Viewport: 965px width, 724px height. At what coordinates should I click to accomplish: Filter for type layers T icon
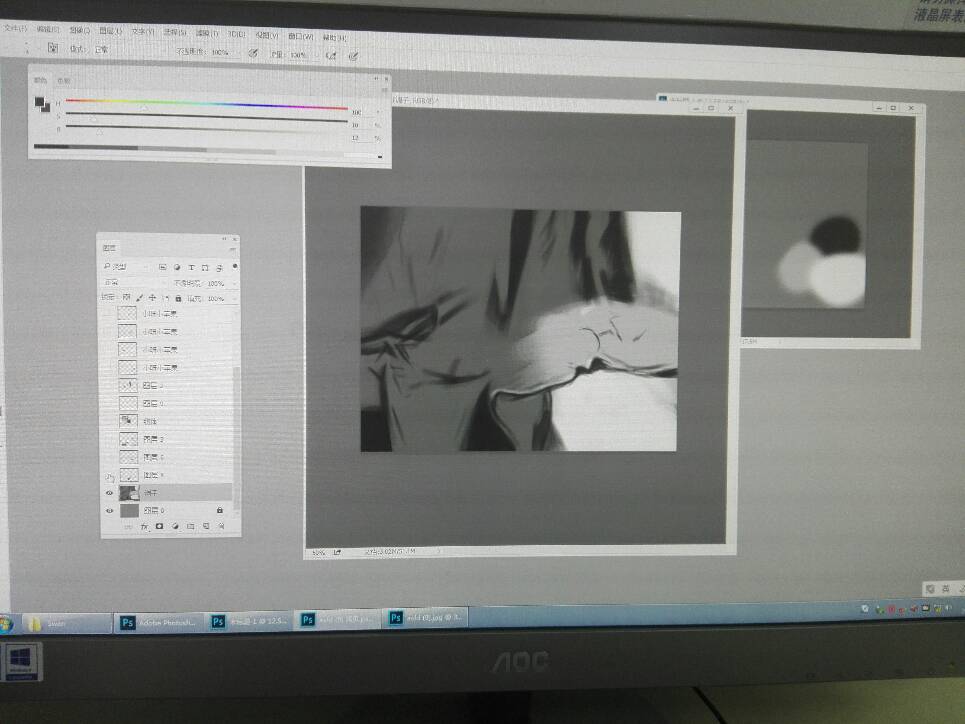click(x=191, y=268)
